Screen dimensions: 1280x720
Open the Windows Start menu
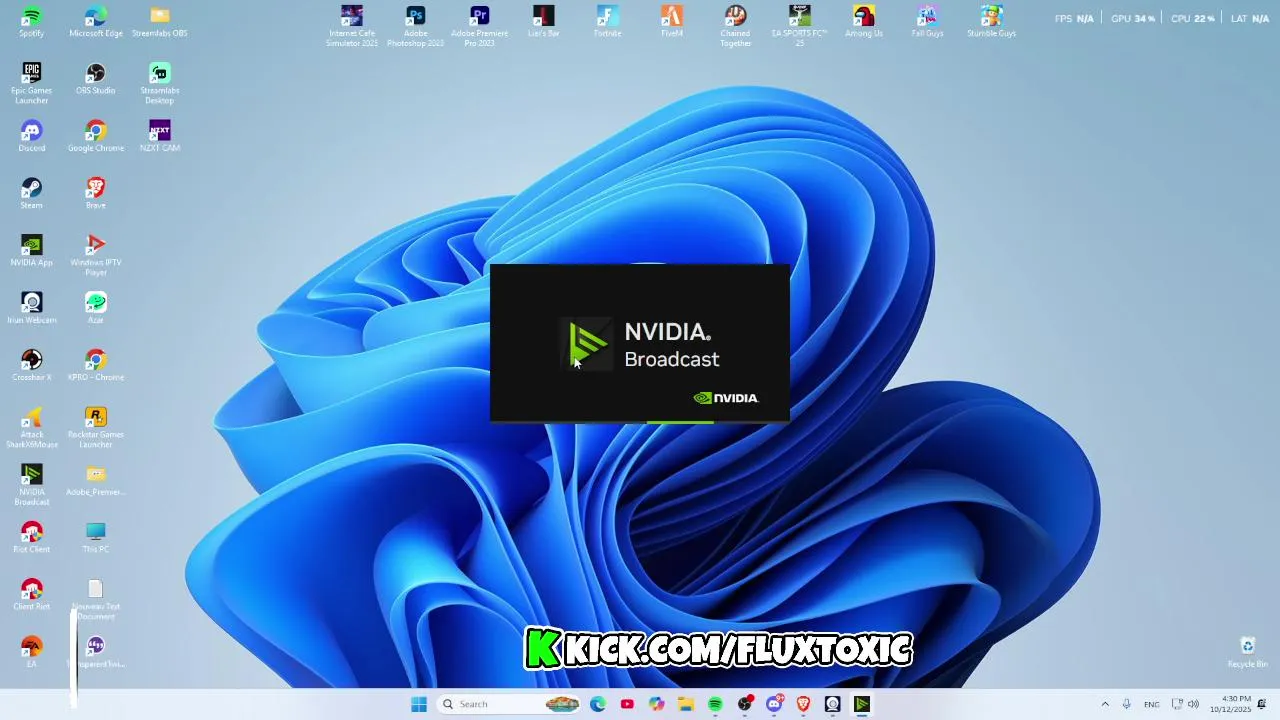pos(419,704)
